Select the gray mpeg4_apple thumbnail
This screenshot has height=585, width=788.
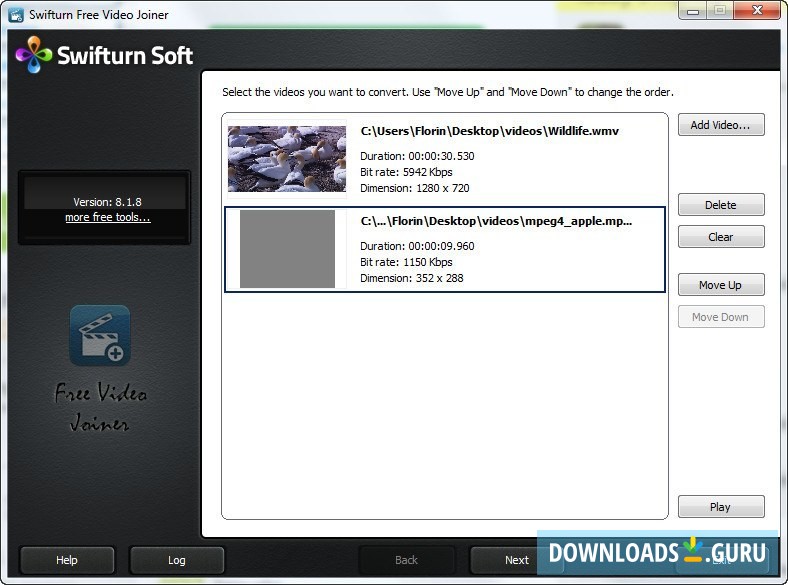click(x=287, y=249)
